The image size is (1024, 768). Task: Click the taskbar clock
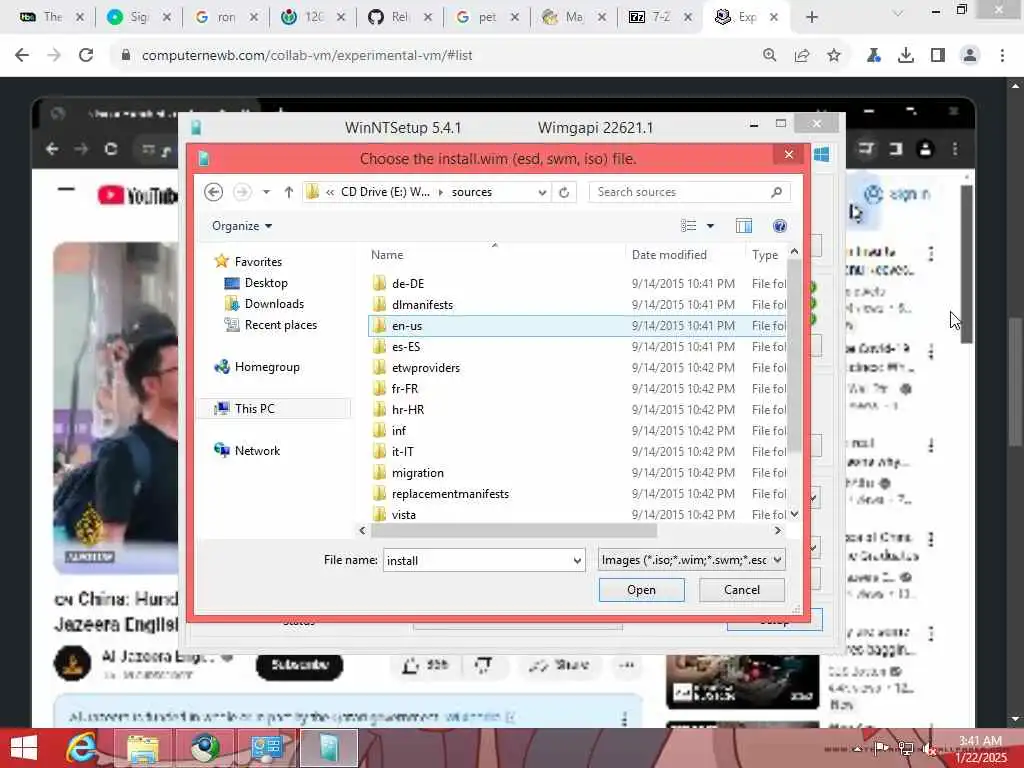click(981, 749)
